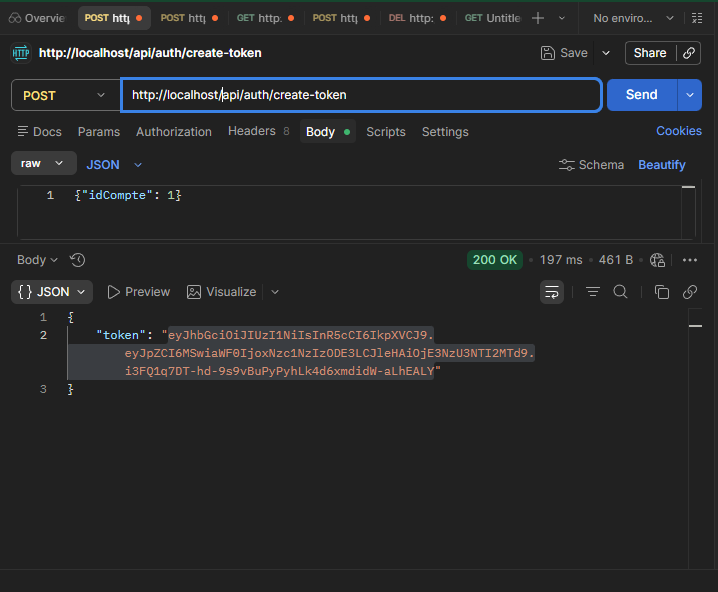
Task: Open a new request tab with plus icon
Action: [x=538, y=18]
